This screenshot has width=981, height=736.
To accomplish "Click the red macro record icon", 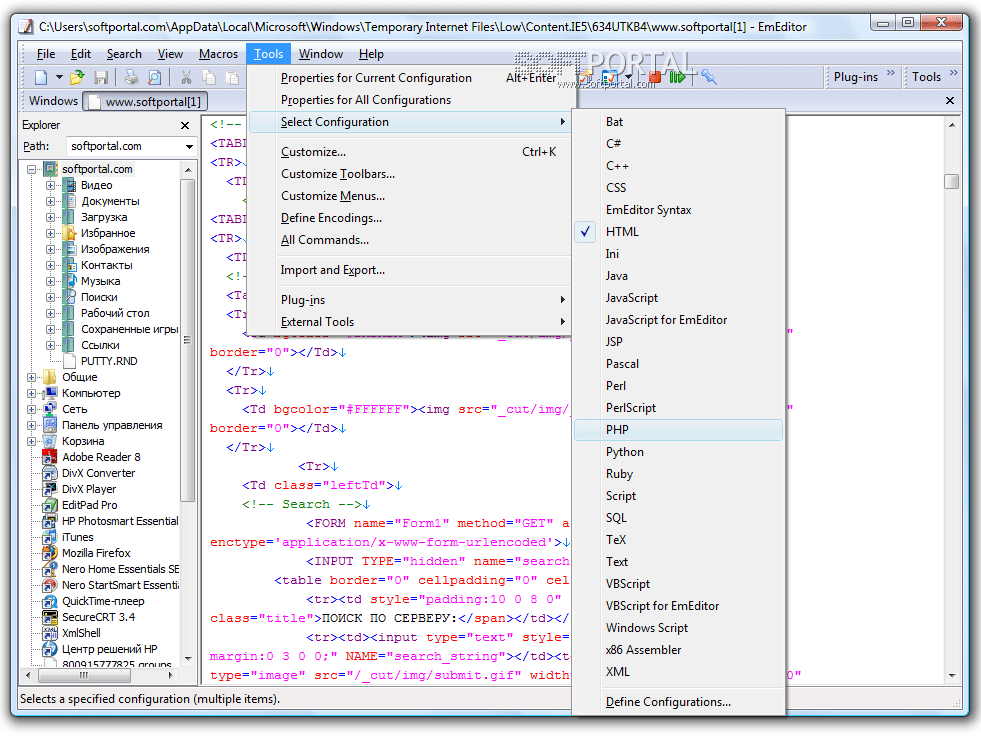I will (x=655, y=77).
